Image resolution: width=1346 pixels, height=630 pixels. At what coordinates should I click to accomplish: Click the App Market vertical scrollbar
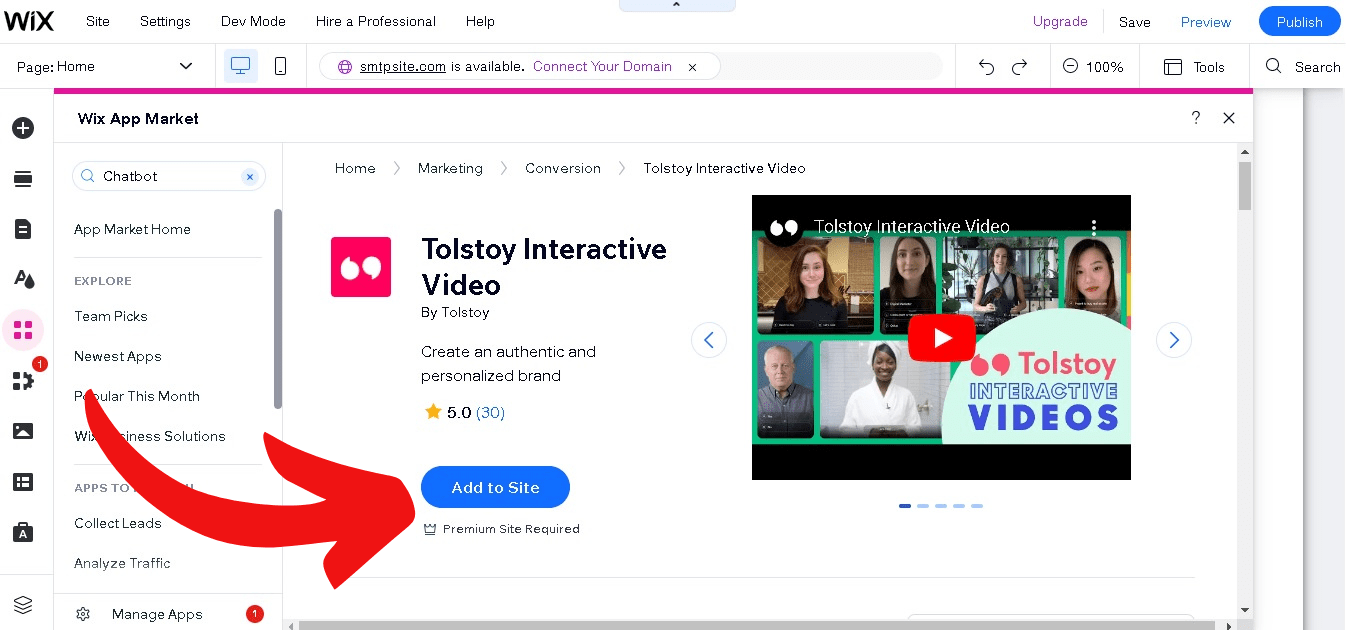[x=1245, y=186]
